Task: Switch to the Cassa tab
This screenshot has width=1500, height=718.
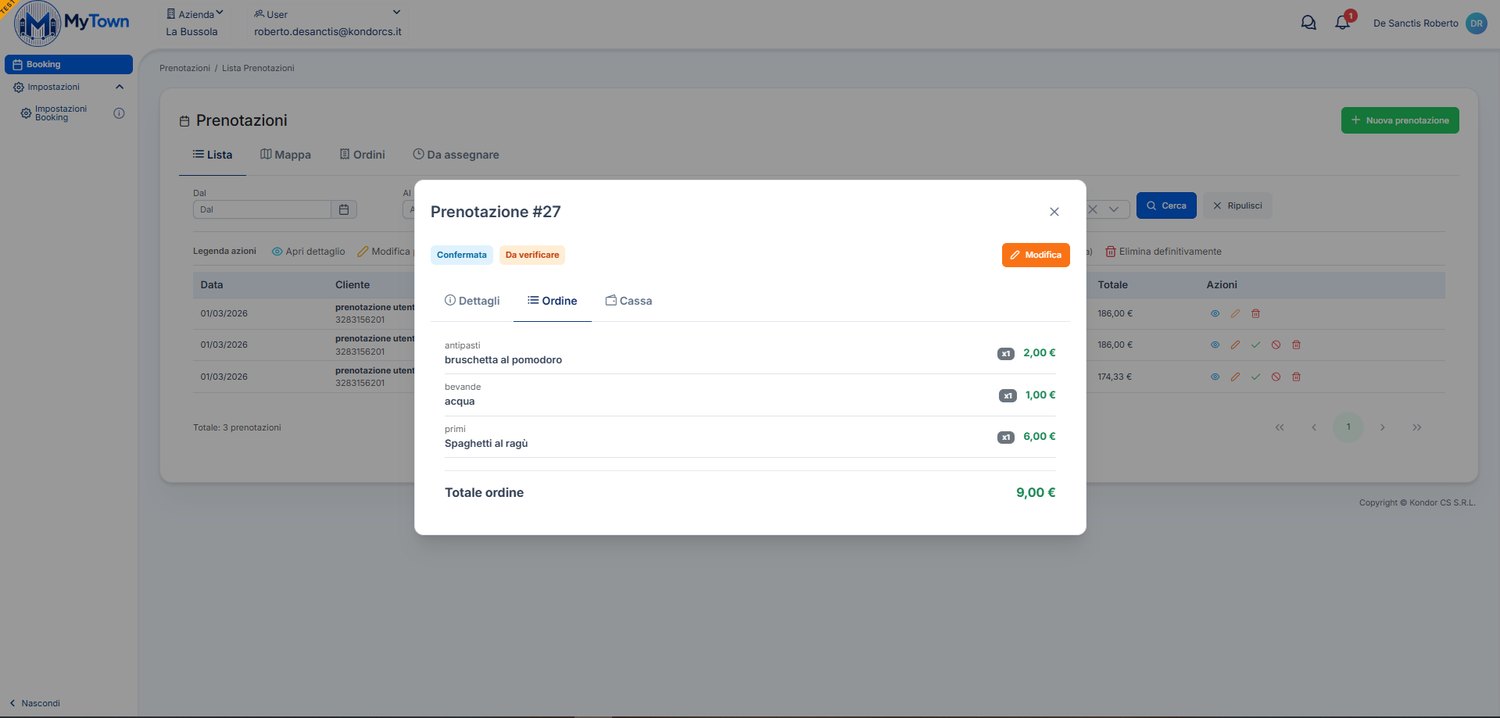Action: tap(628, 300)
